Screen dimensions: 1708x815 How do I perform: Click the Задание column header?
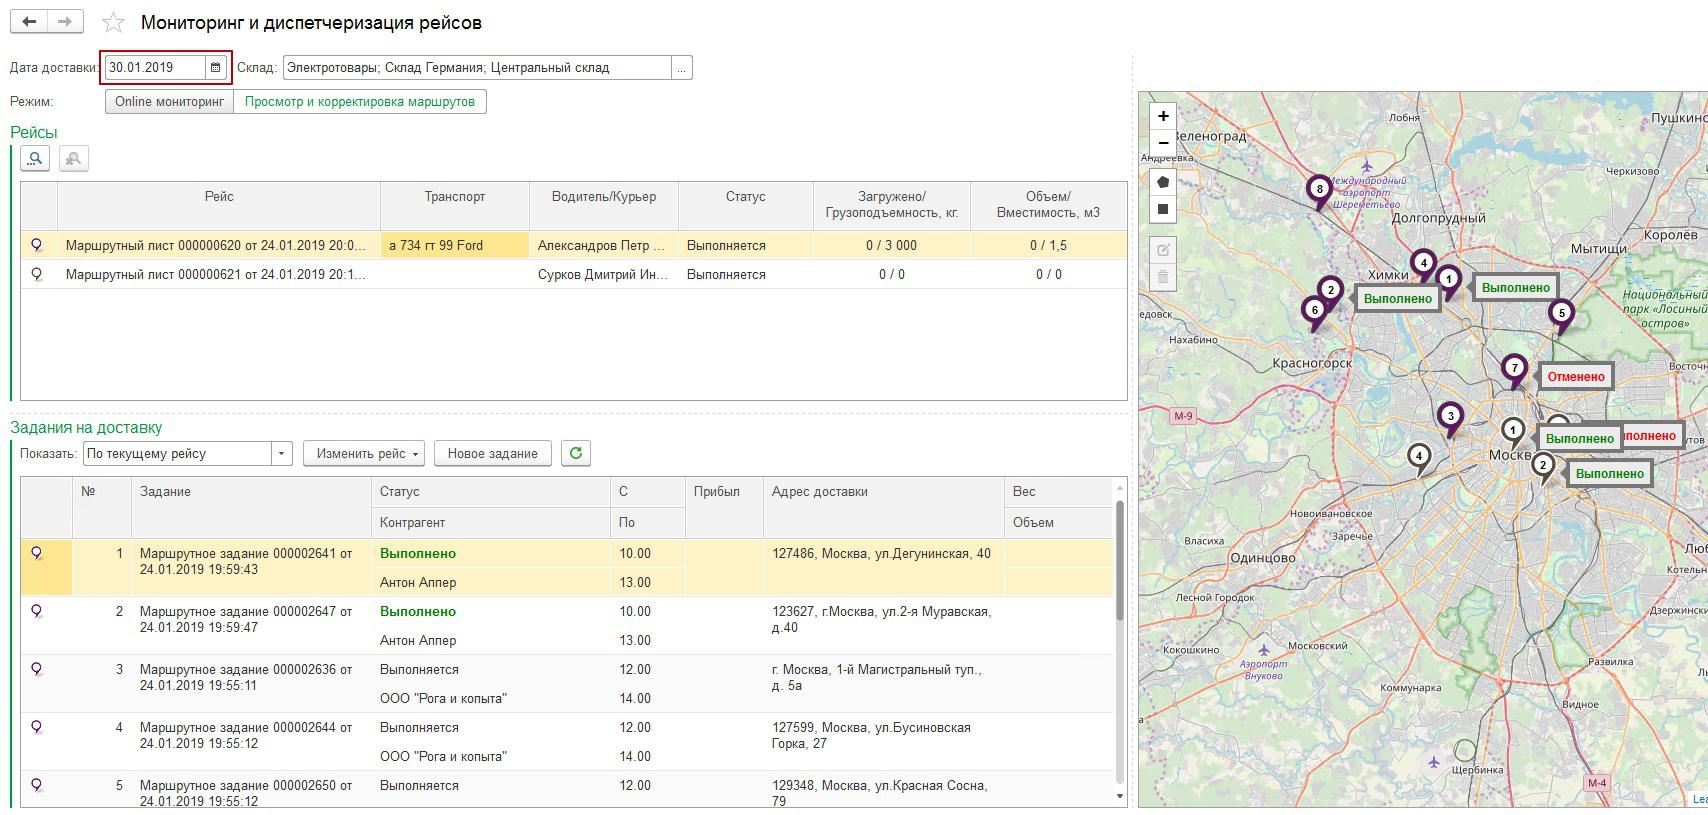tap(251, 507)
